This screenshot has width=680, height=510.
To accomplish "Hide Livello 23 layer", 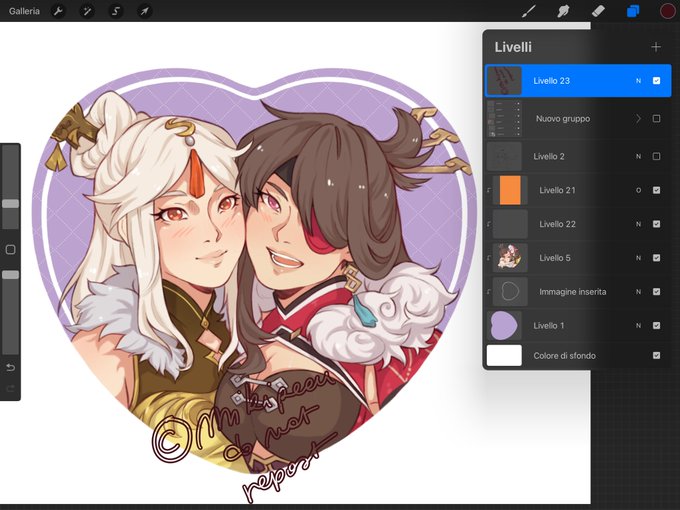I will pos(657,81).
